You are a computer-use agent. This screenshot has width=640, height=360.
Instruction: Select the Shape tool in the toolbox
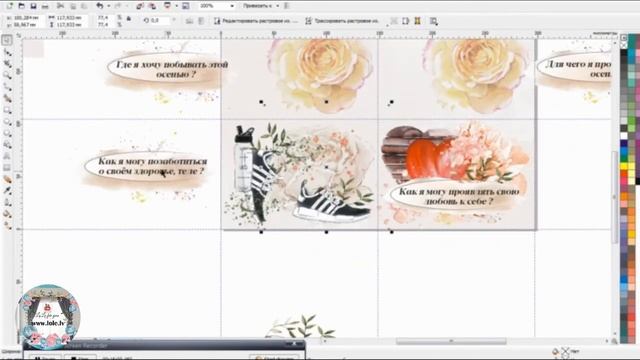(7, 52)
